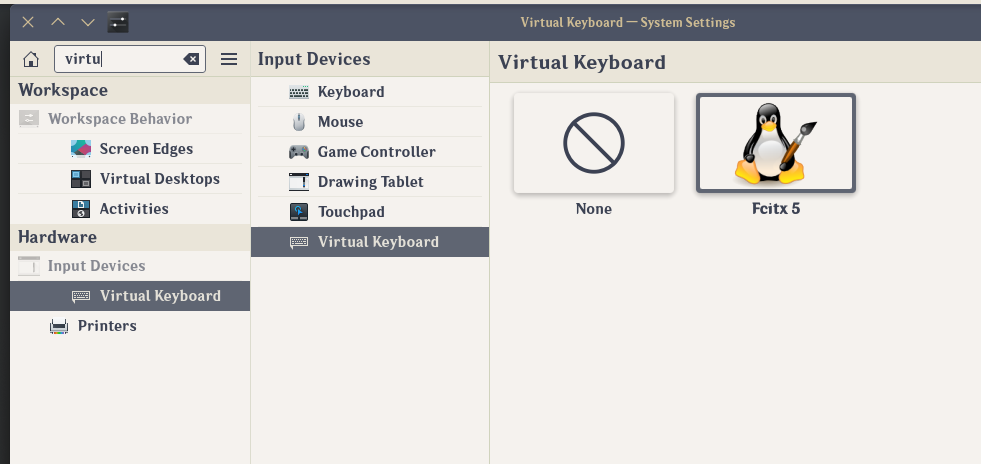The width and height of the screenshot is (981, 464).
Task: Open Game Controller settings
Action: pos(370,152)
